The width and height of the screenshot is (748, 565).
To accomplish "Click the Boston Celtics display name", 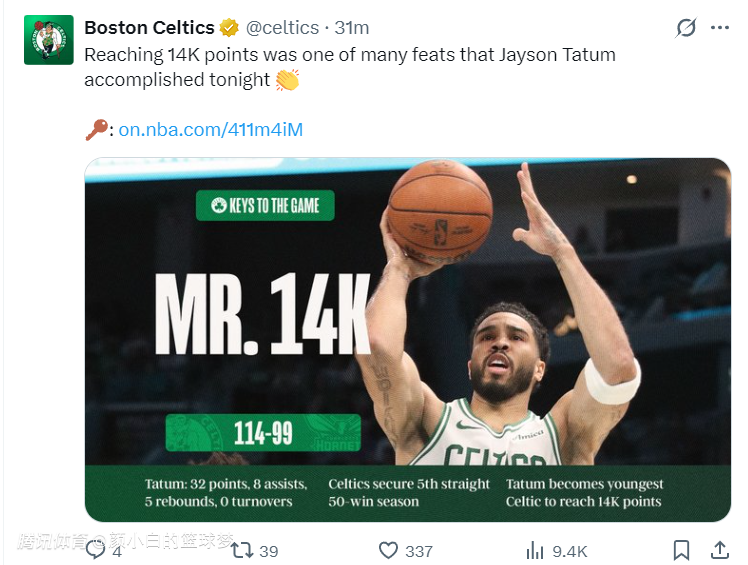I will (x=149, y=28).
